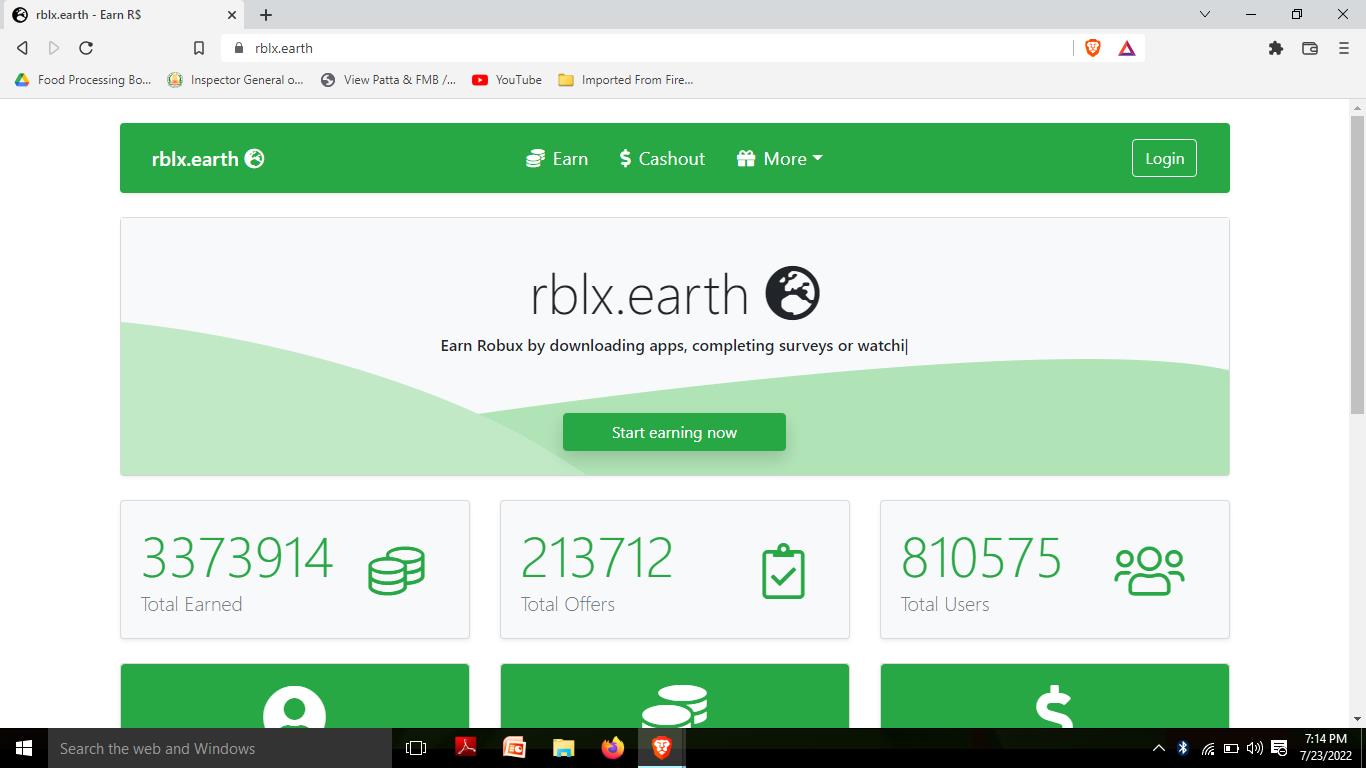
Task: Click the page vertical scrollbar thumb
Action: [1357, 265]
